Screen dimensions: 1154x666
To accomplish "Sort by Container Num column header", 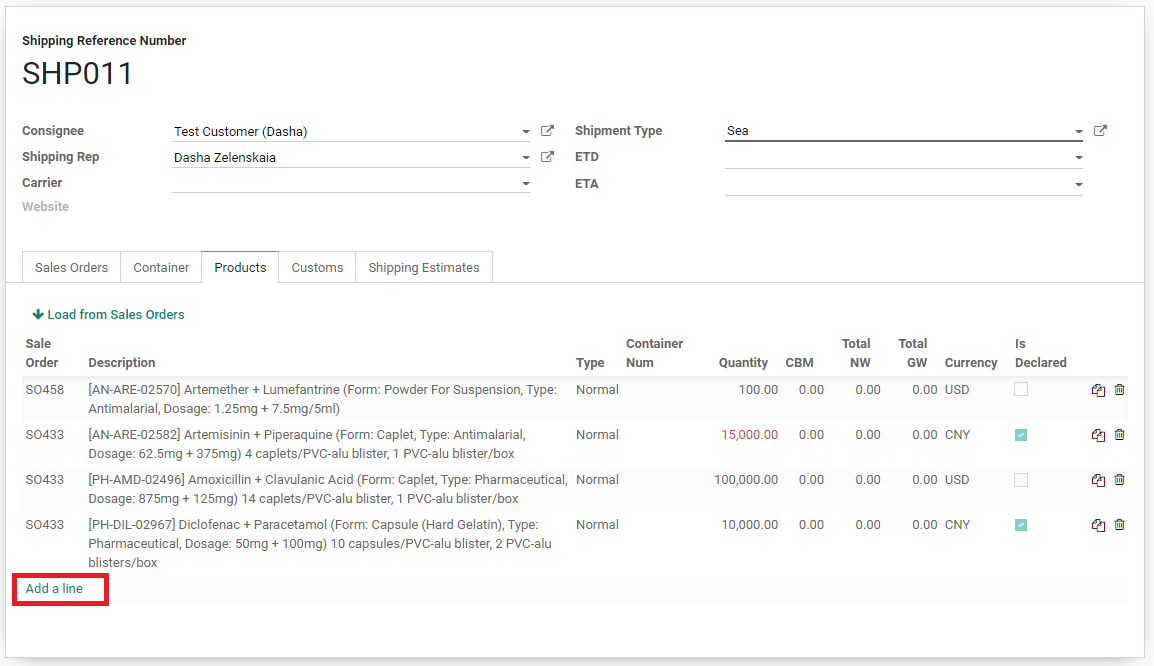I will coord(654,353).
